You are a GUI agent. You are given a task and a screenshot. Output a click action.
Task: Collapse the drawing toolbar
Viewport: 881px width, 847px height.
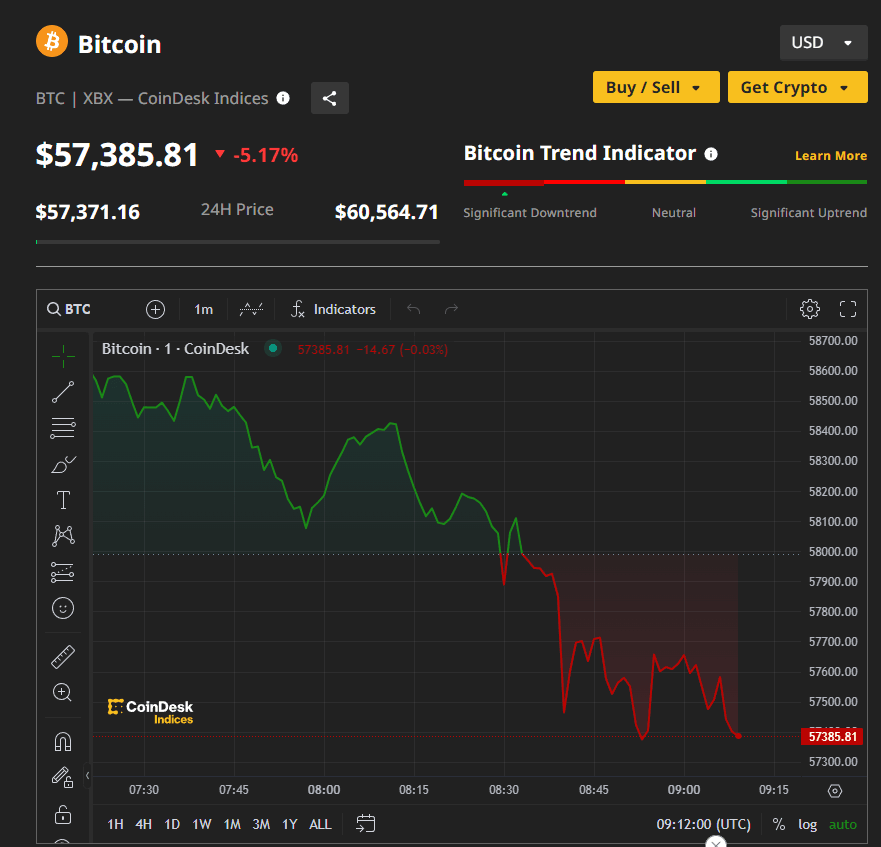click(88, 776)
